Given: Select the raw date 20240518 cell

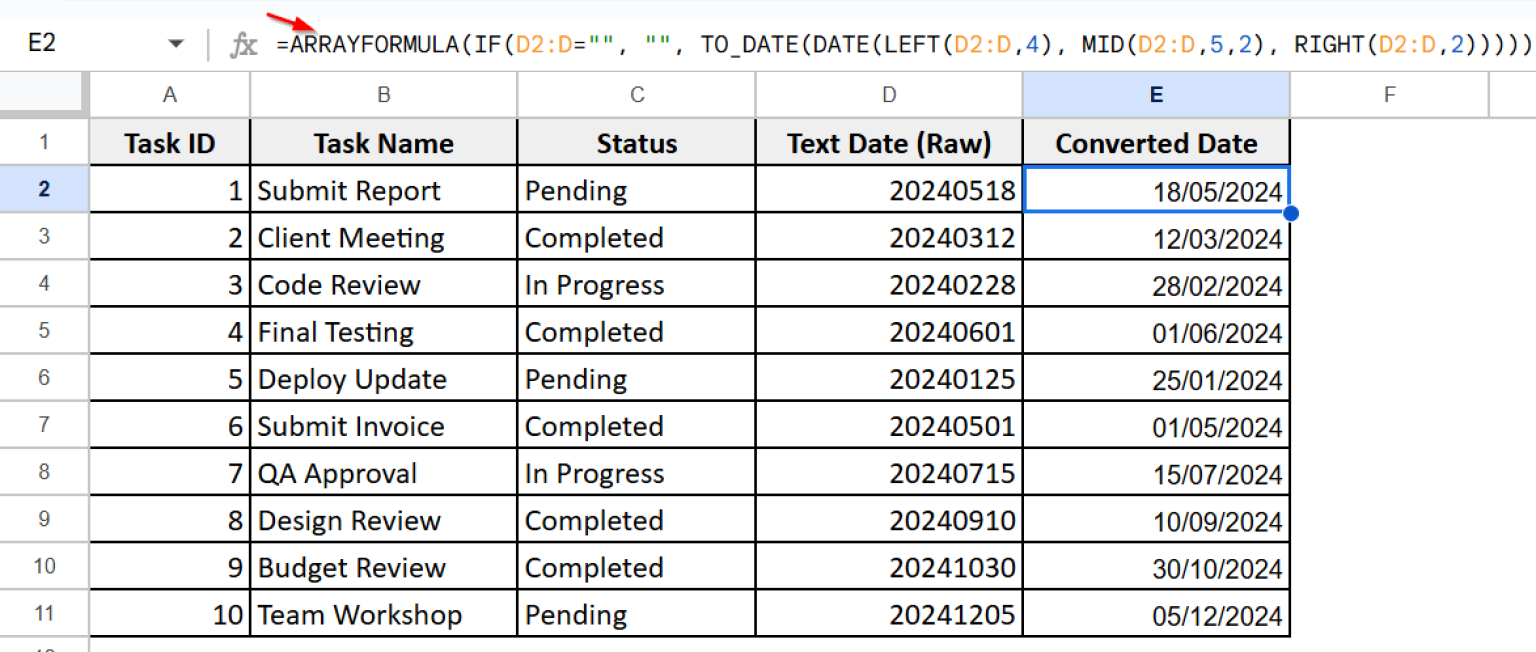Looking at the screenshot, I should click(x=888, y=190).
